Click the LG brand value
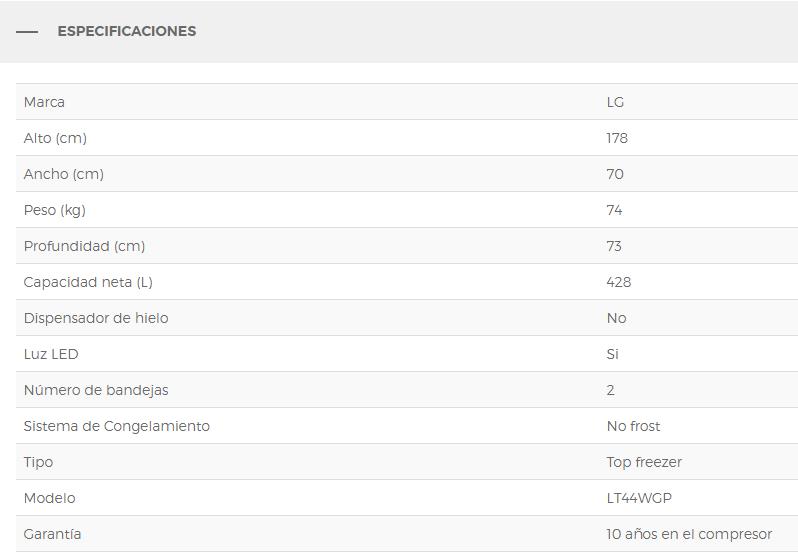 [615, 102]
